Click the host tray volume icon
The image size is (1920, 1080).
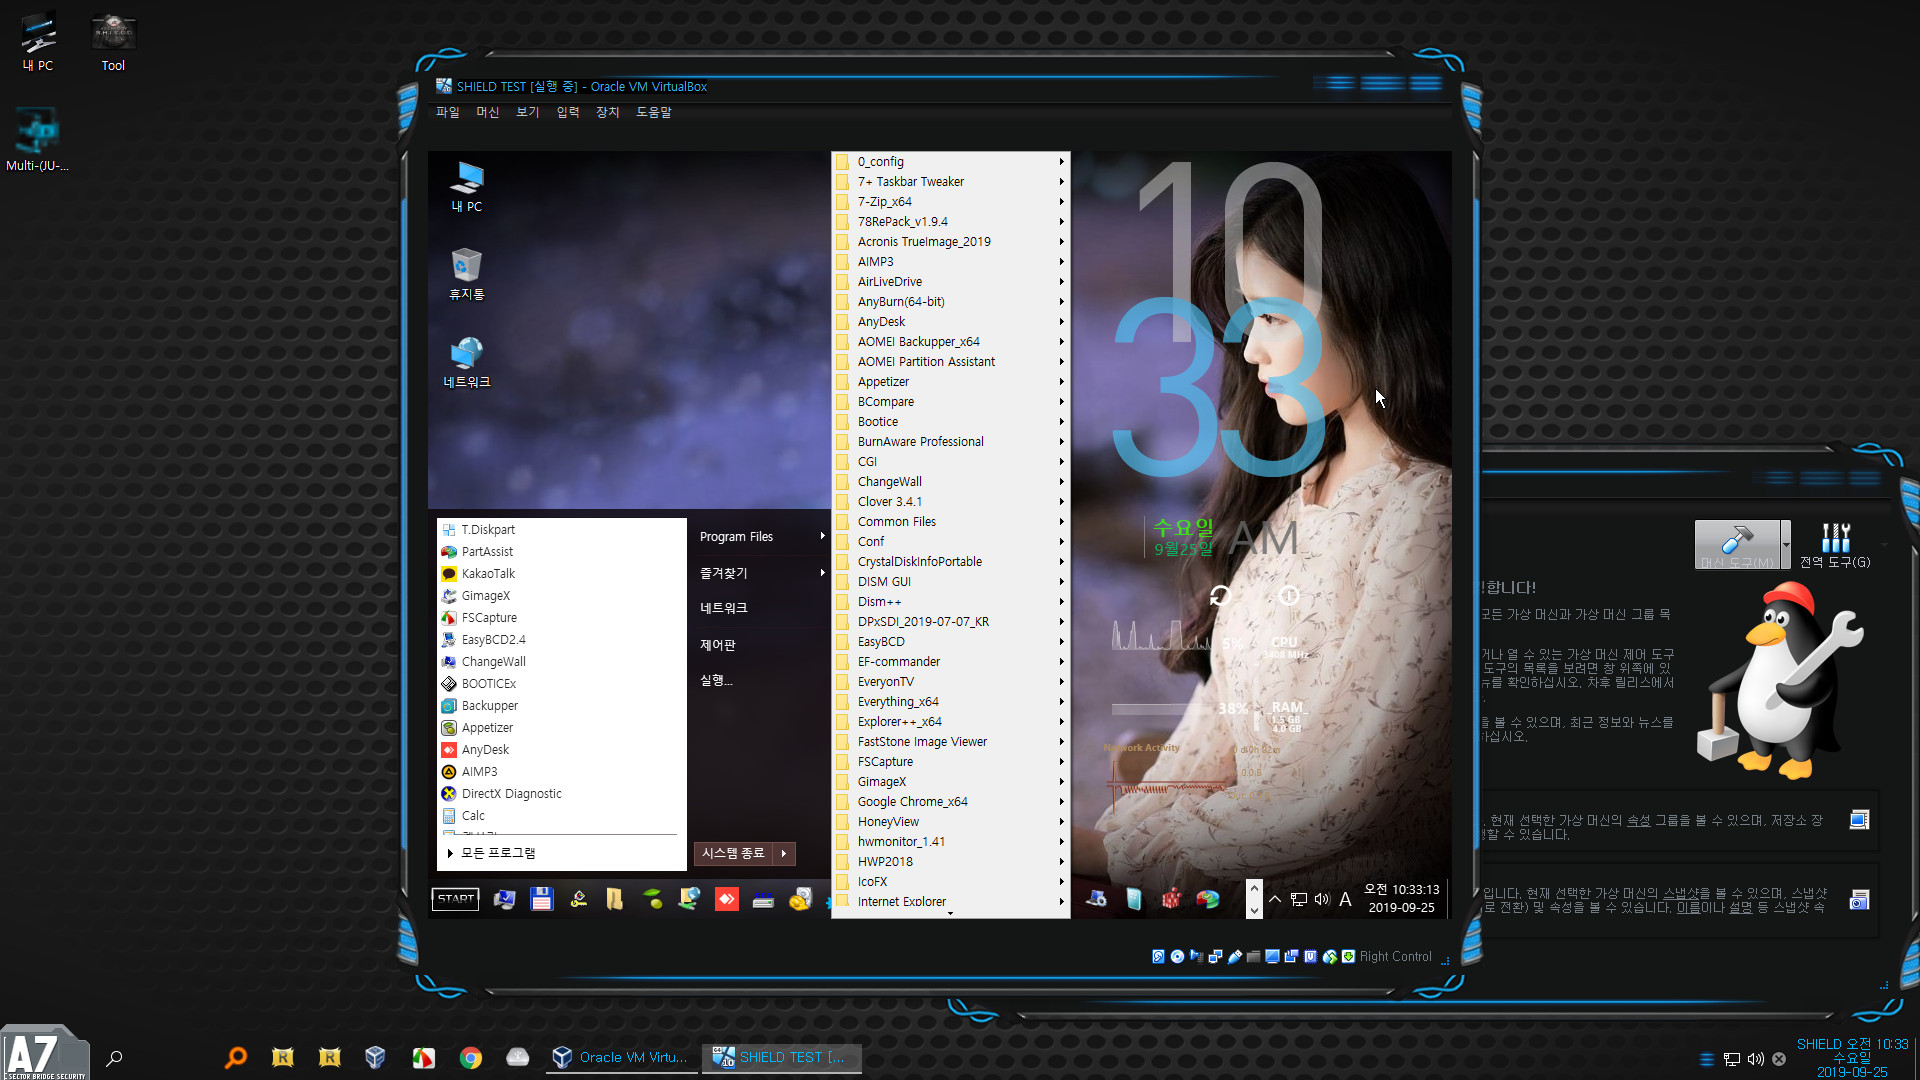click(1755, 1059)
